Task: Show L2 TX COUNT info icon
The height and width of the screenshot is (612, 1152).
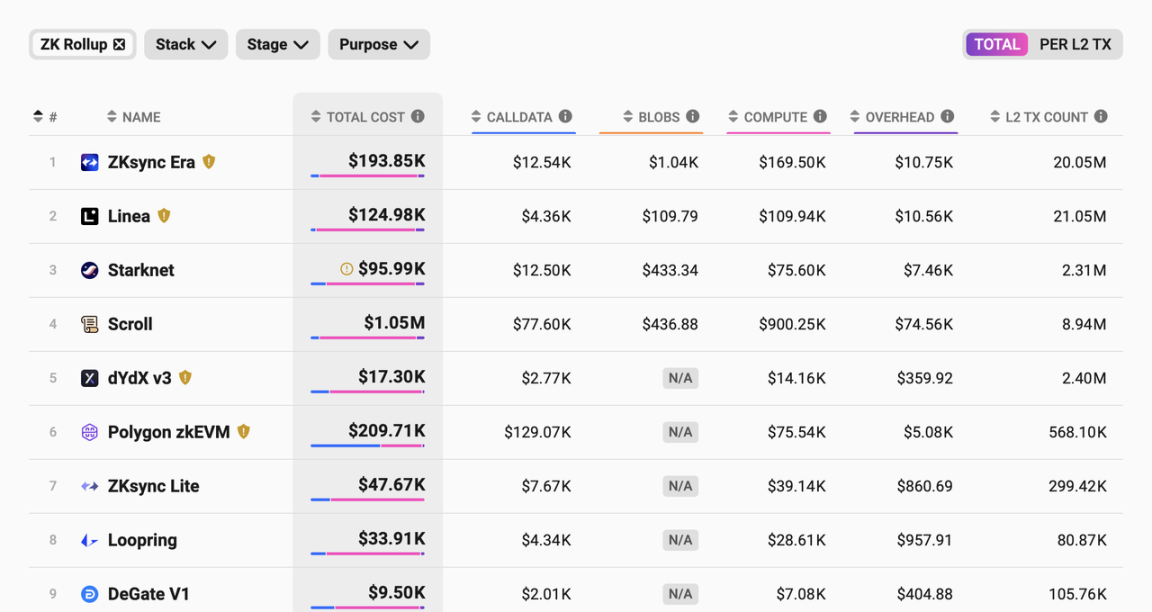Action: (x=1101, y=116)
